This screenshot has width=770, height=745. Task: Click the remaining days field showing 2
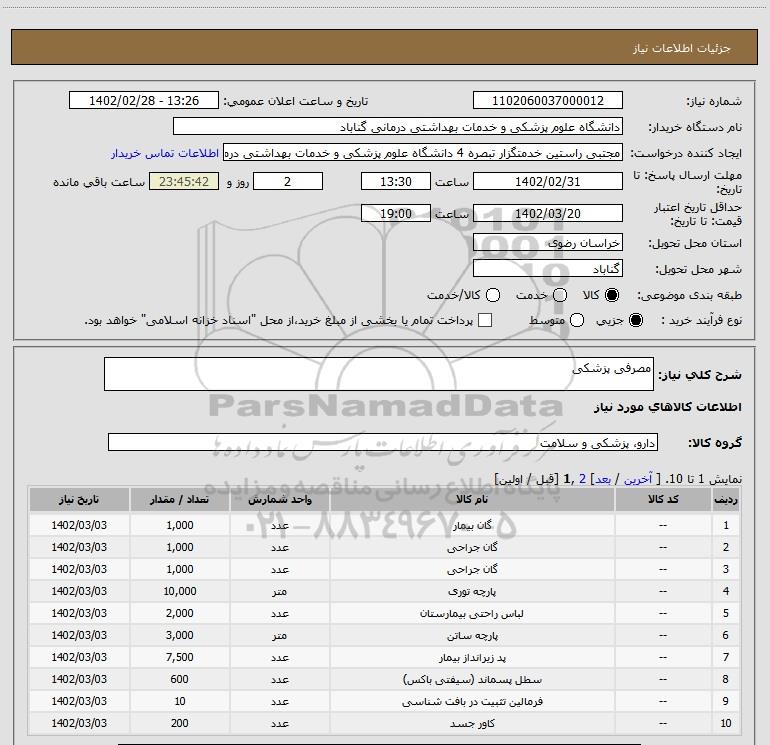(x=288, y=181)
